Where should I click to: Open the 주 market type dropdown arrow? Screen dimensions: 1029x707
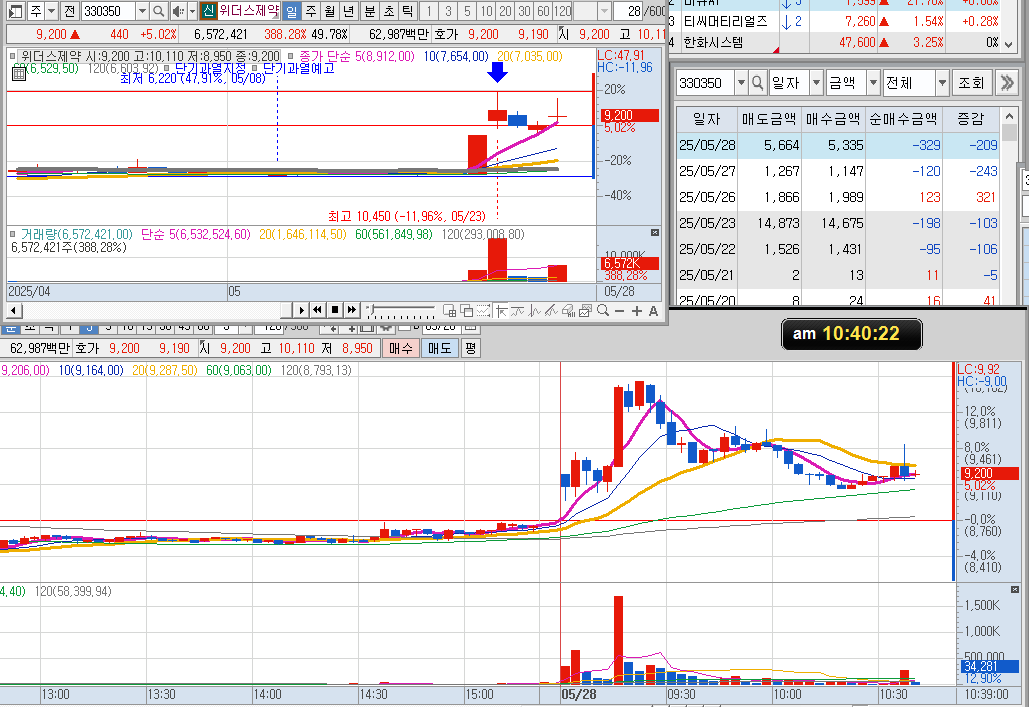[x=51, y=11]
